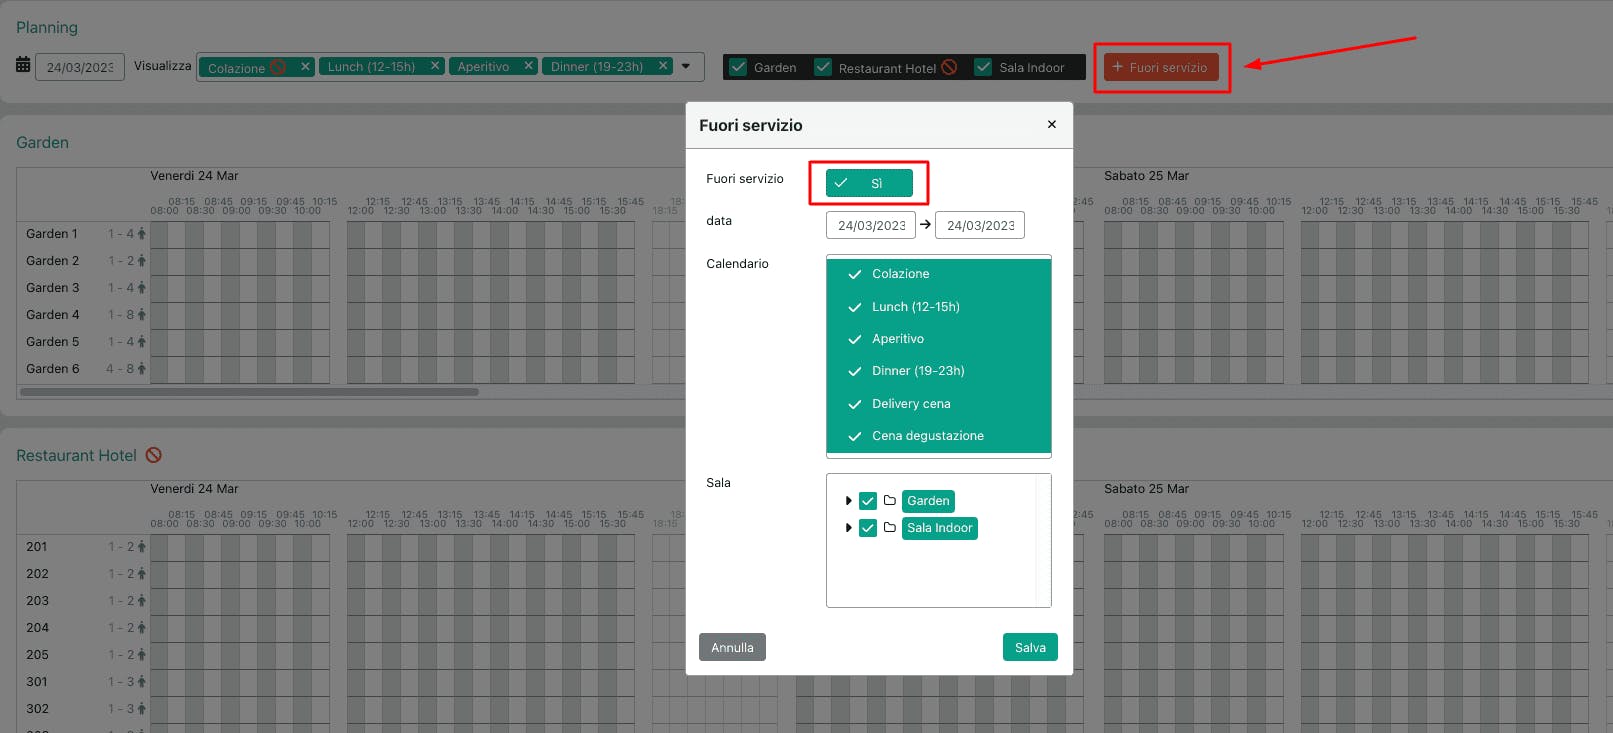
Task: Deselect Delivery cena in Calendario list
Action: pos(939,404)
